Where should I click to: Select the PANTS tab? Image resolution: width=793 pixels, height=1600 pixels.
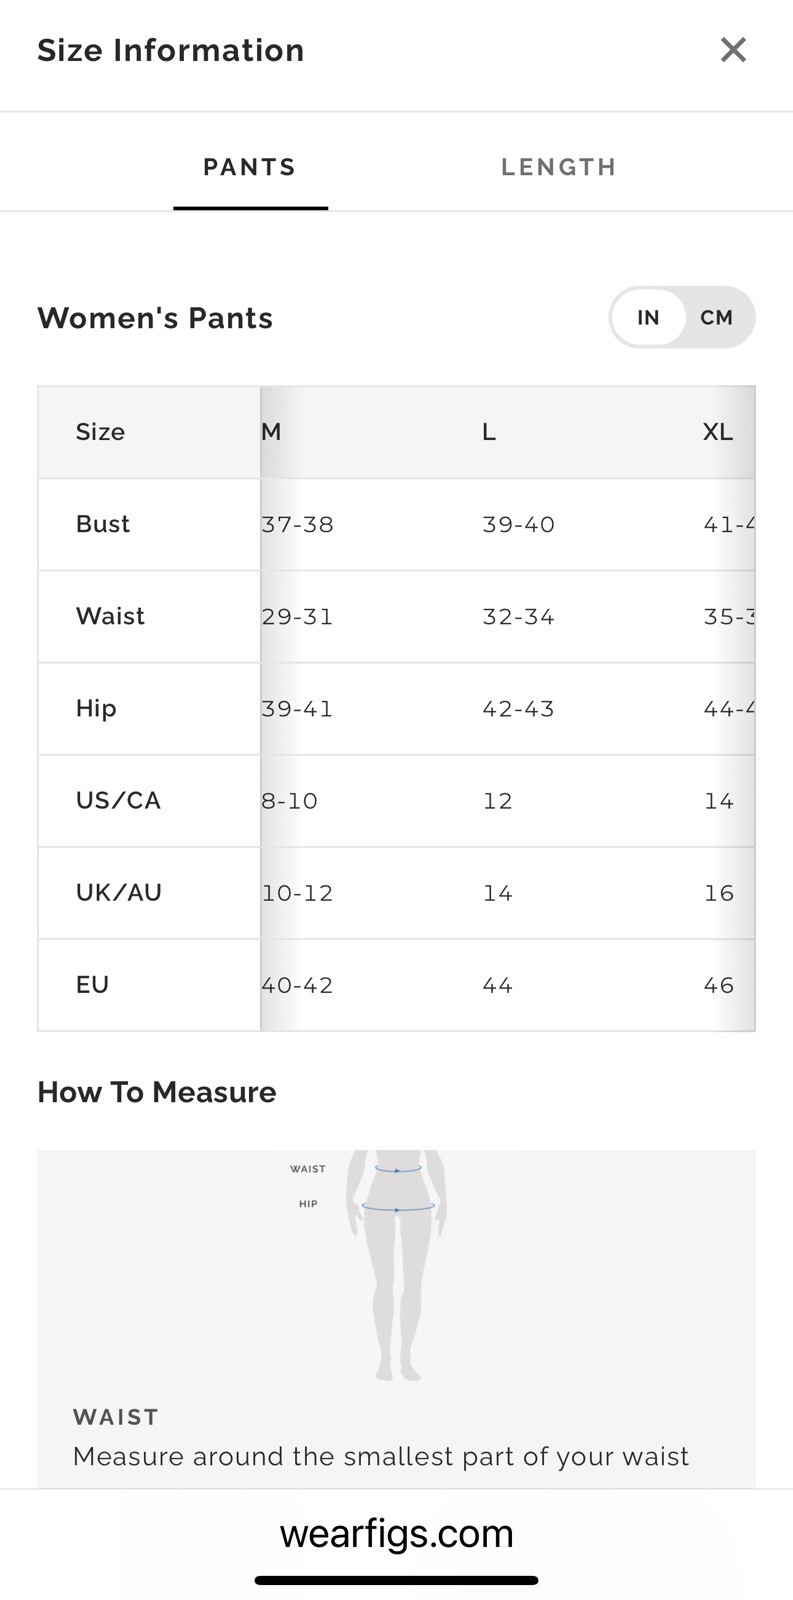250,167
